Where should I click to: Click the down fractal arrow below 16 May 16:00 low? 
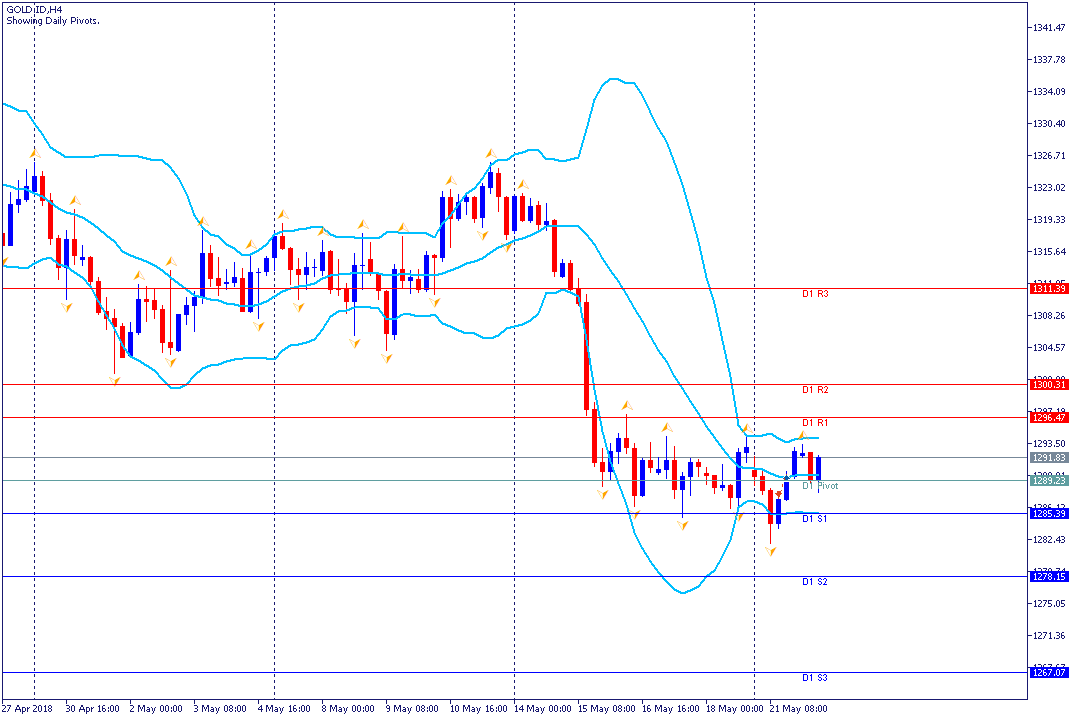(682, 526)
